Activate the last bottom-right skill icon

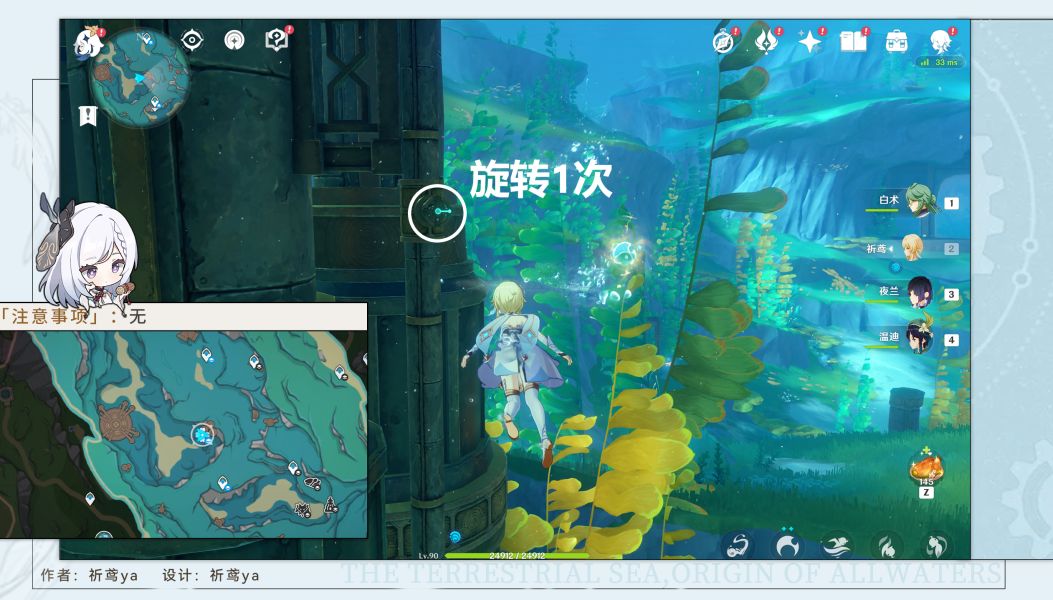click(x=936, y=547)
